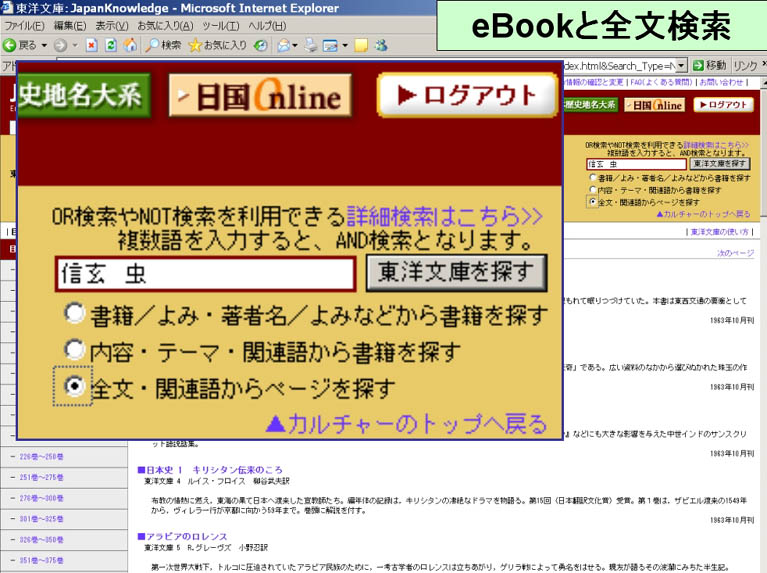Click small 歴史地名大系 green button in page header
Image resolution: width=767 pixels, height=573 pixels.
(x=590, y=105)
